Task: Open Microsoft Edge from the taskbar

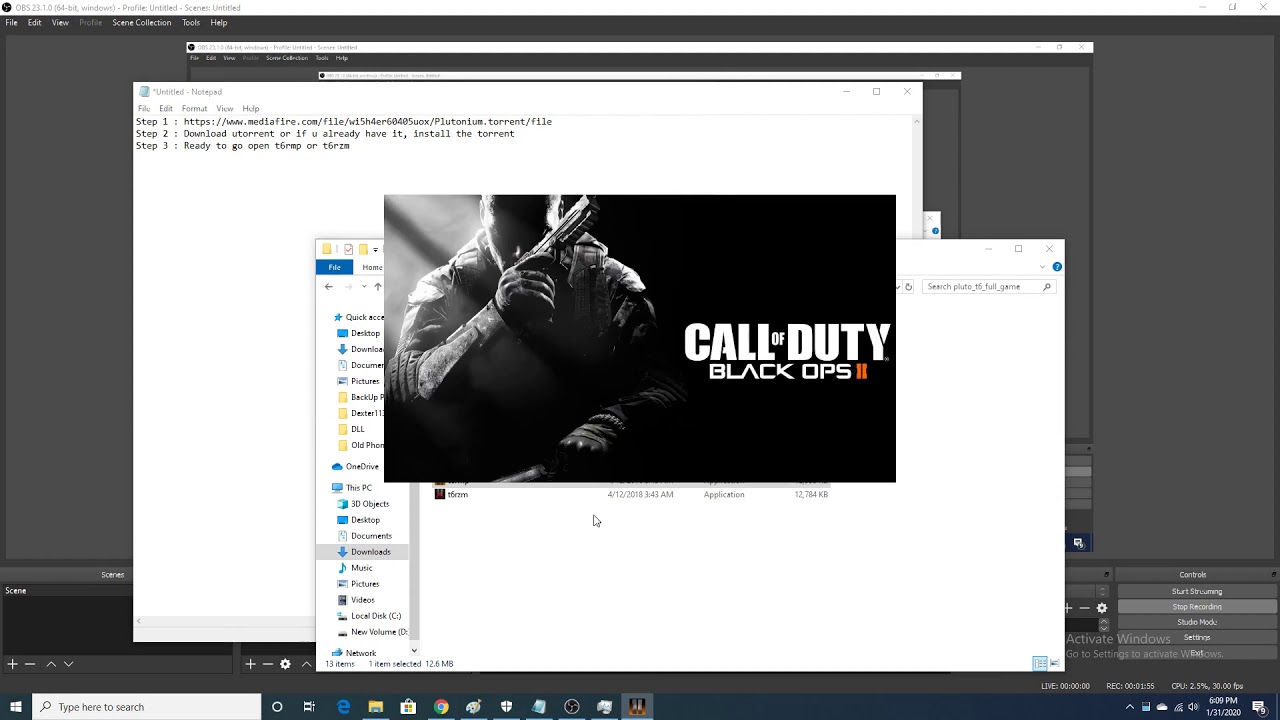Action: [343, 707]
